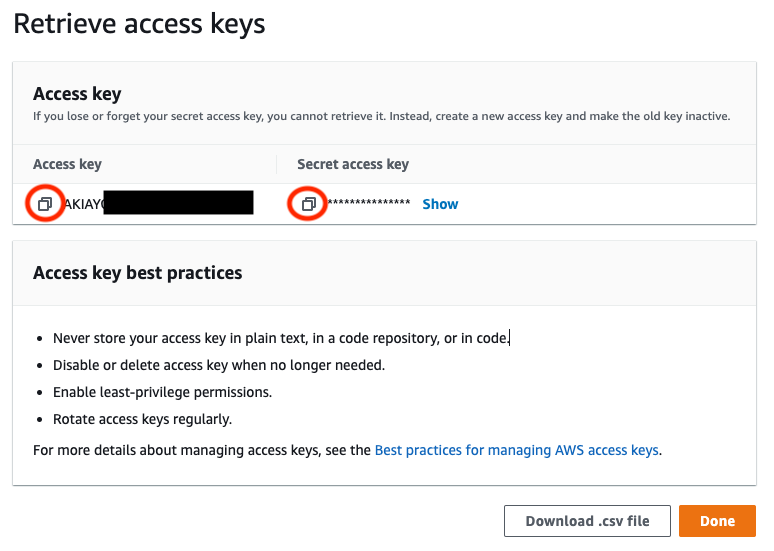Click the Access key best practices heading
This screenshot has width=774, height=551.
pyautogui.click(x=138, y=273)
